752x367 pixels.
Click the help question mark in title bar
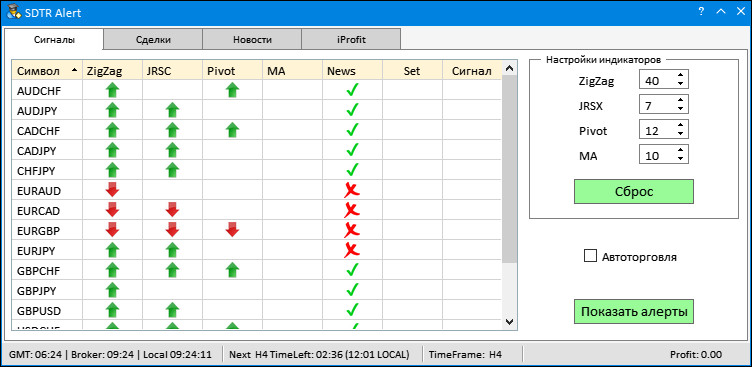coord(701,12)
